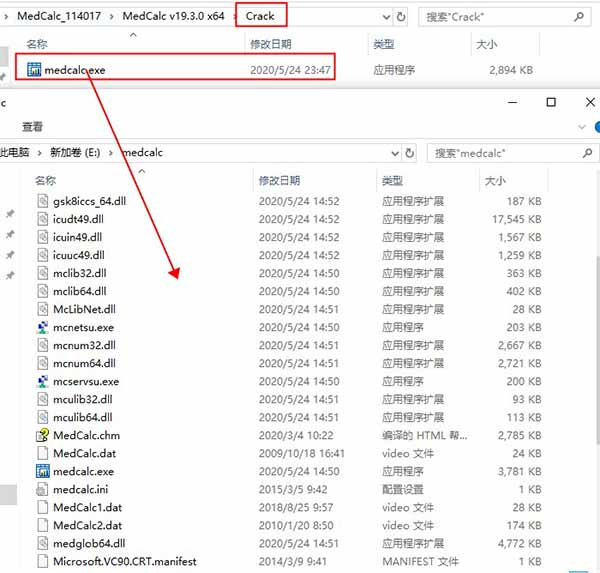Click the vertical scrollbar in medcalc window
Screen dimensions: 600x573
click(x=597, y=350)
